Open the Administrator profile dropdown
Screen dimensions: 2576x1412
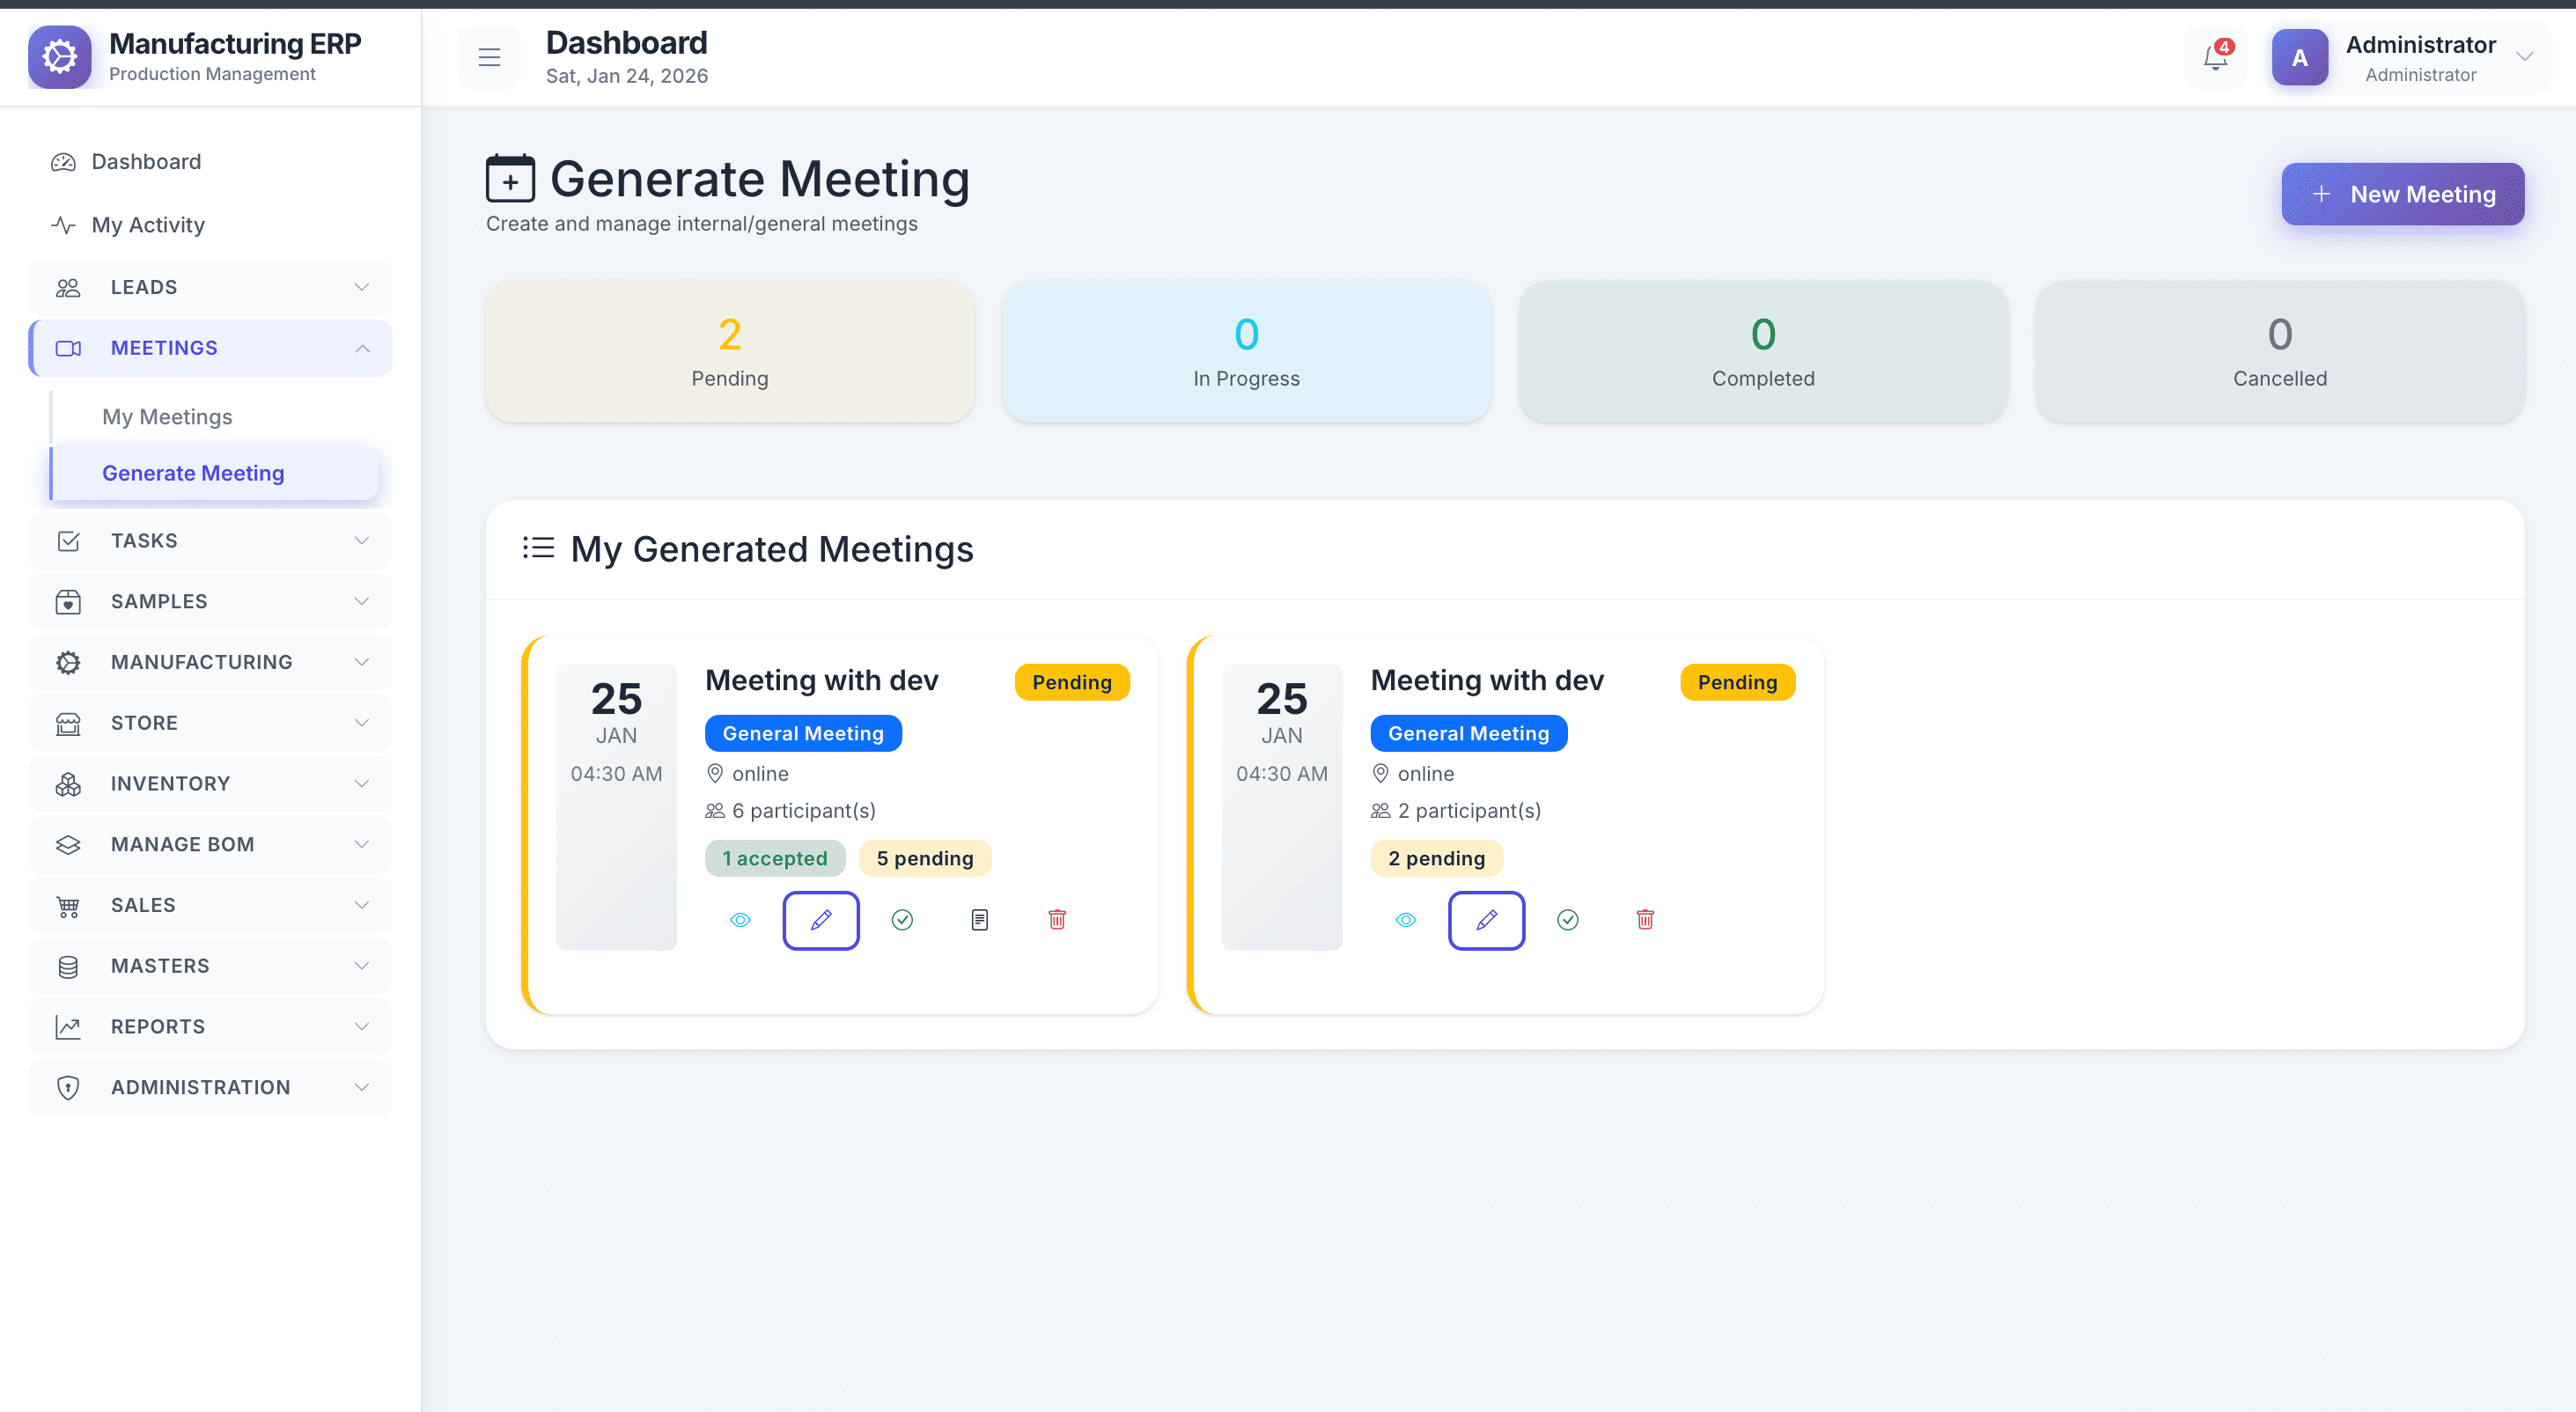[x=2410, y=58]
